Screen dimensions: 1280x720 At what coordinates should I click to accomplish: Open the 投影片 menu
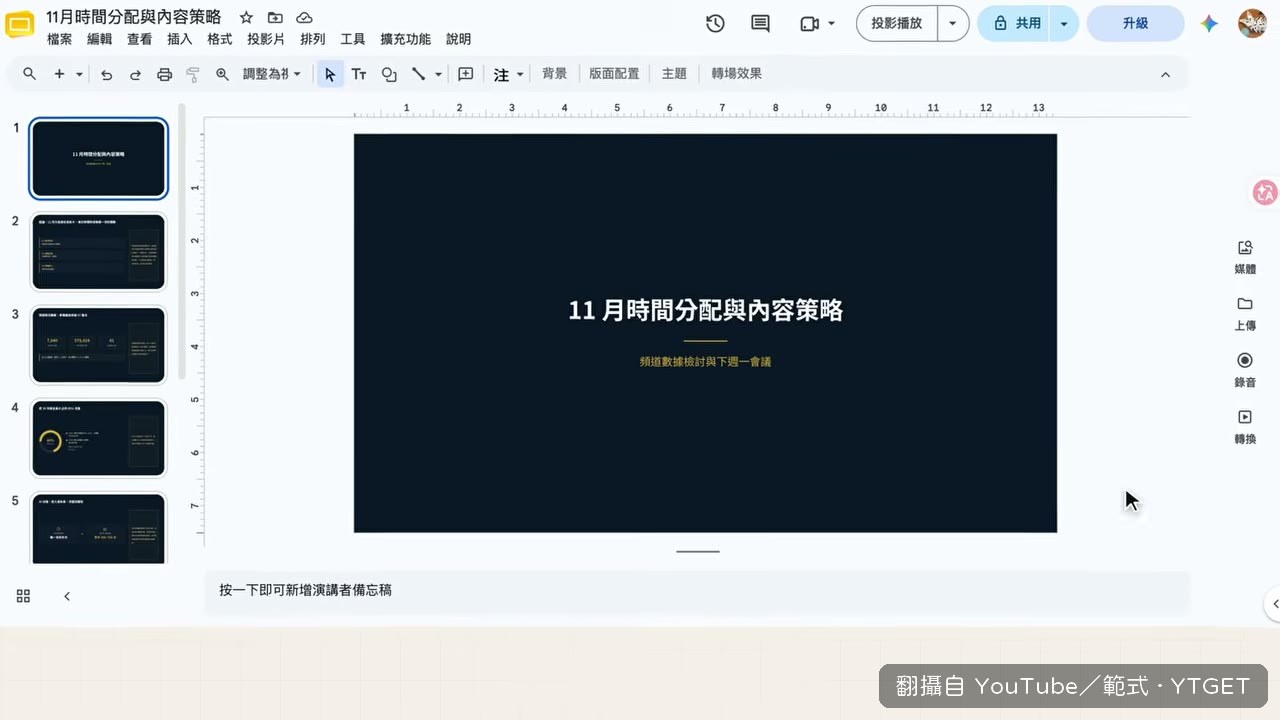(266, 39)
